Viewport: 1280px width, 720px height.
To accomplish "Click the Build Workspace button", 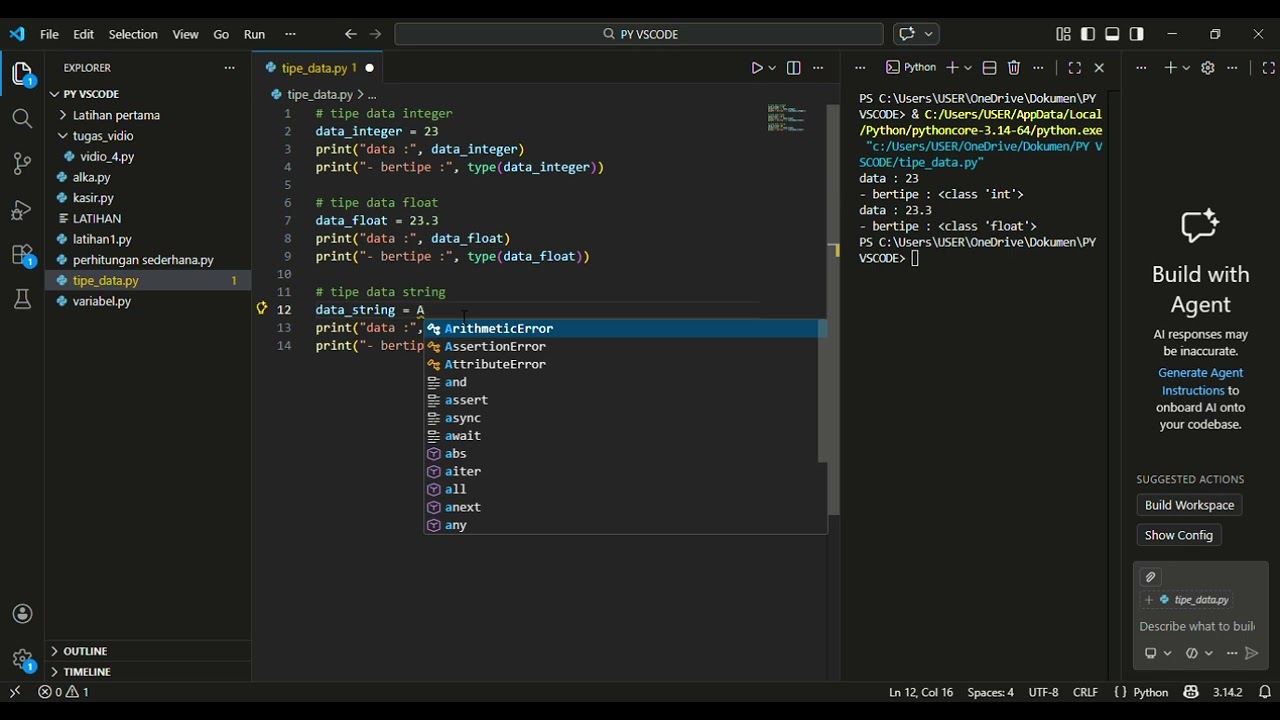I will coord(1189,505).
